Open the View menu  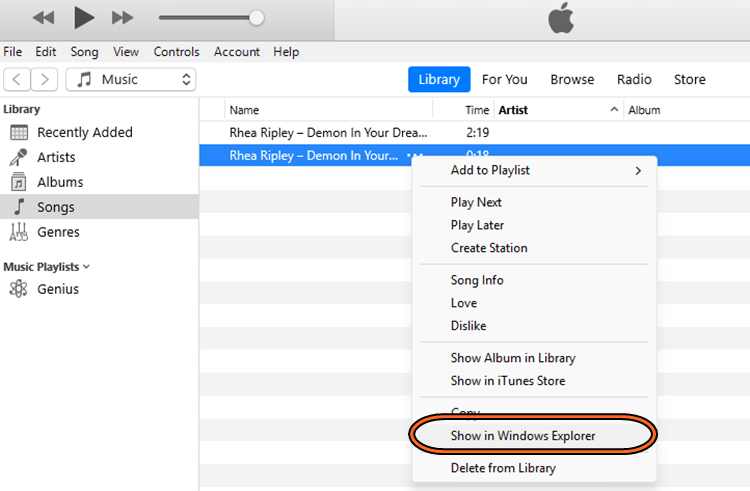(126, 52)
